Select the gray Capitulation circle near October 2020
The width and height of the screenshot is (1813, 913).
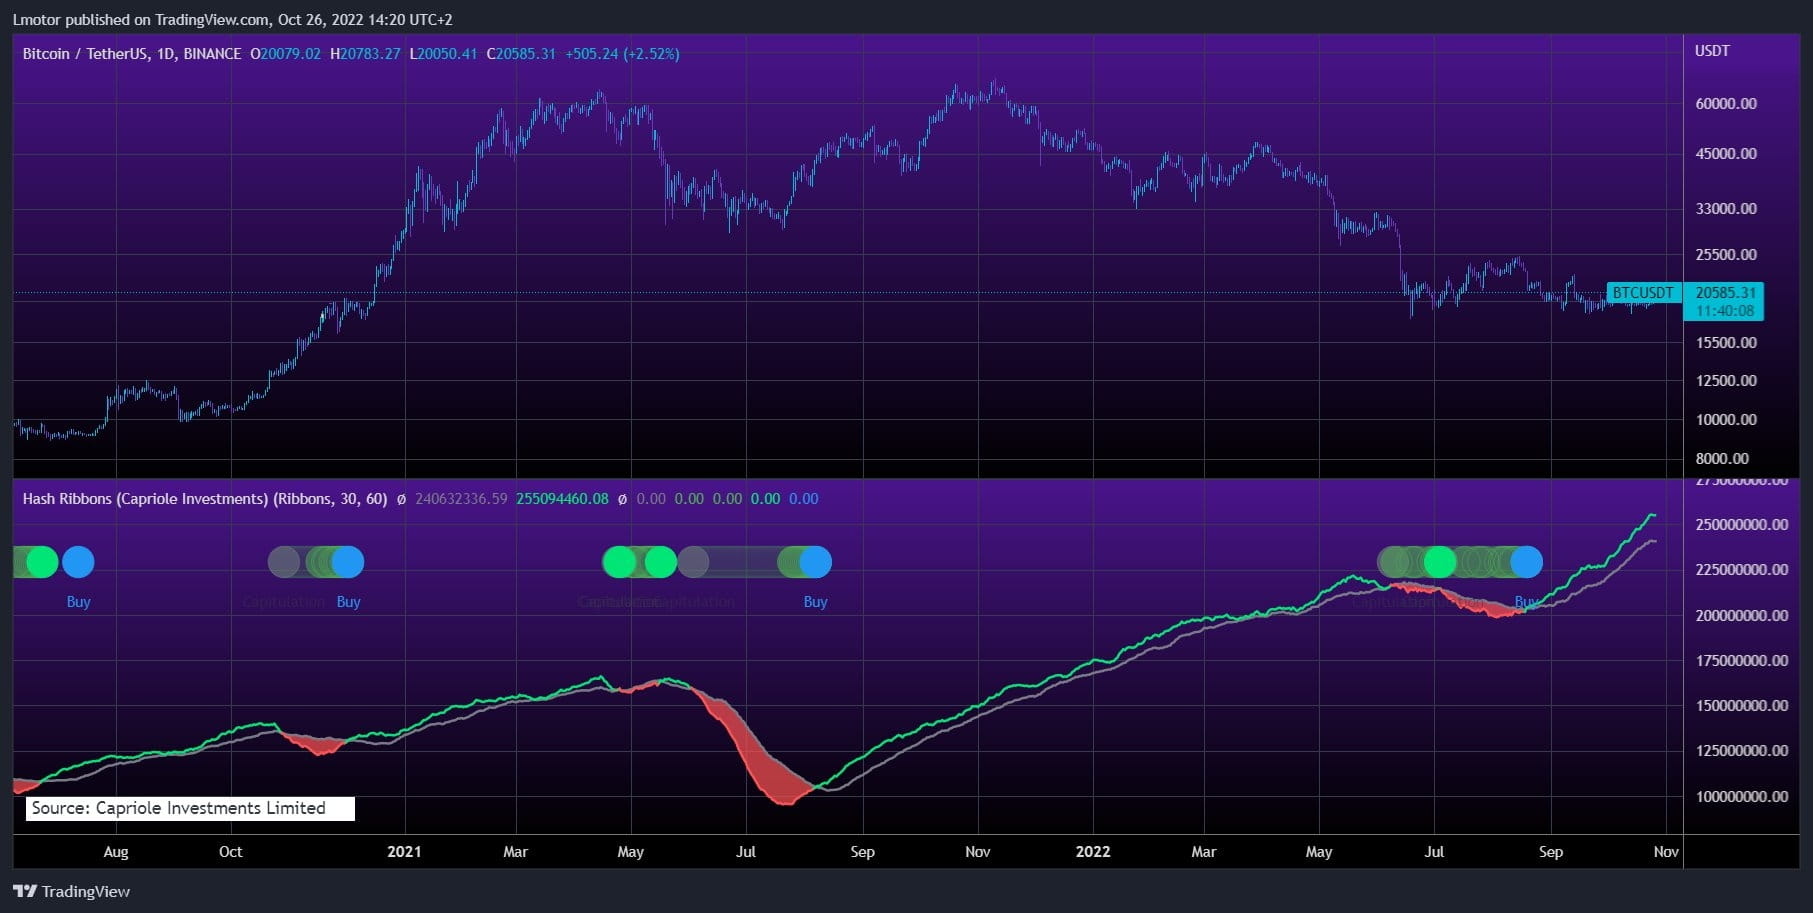pyautogui.click(x=285, y=562)
